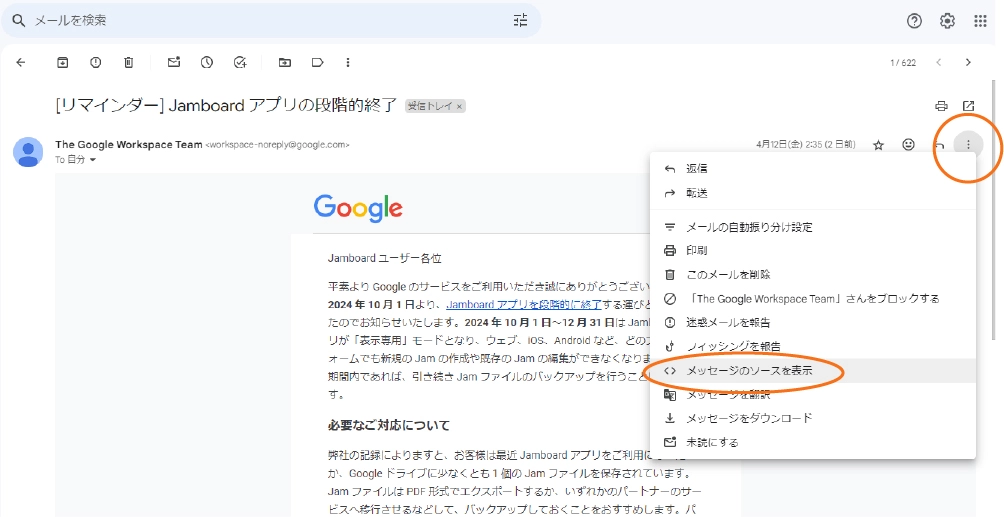Archive this email from the toolbar
The image size is (1004, 517).
pyautogui.click(x=62, y=62)
